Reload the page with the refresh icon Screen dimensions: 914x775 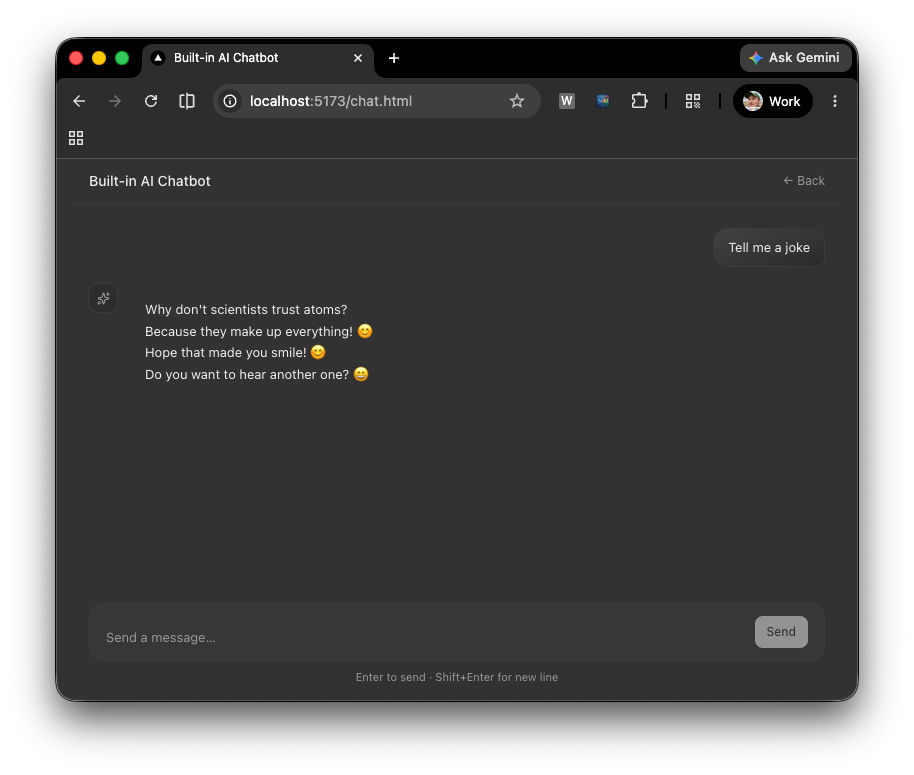tap(151, 101)
